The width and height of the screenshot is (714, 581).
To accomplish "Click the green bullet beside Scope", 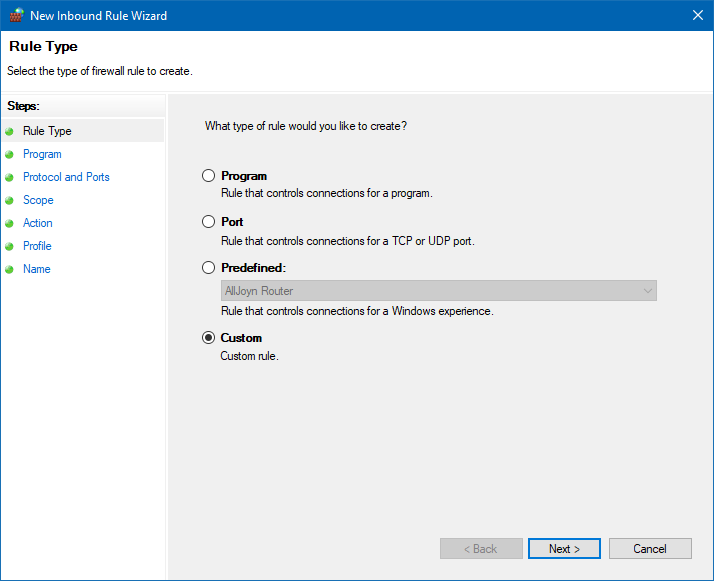I will pos(10,200).
